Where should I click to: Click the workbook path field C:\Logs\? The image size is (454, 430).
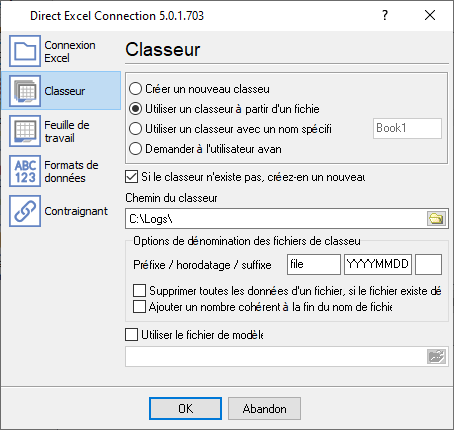coord(276,219)
